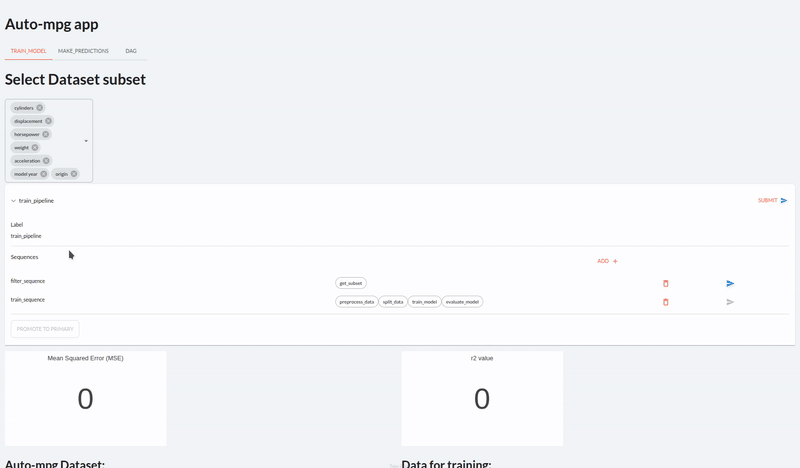Add a new sequence
This screenshot has height=468, width=800.
coord(607,261)
